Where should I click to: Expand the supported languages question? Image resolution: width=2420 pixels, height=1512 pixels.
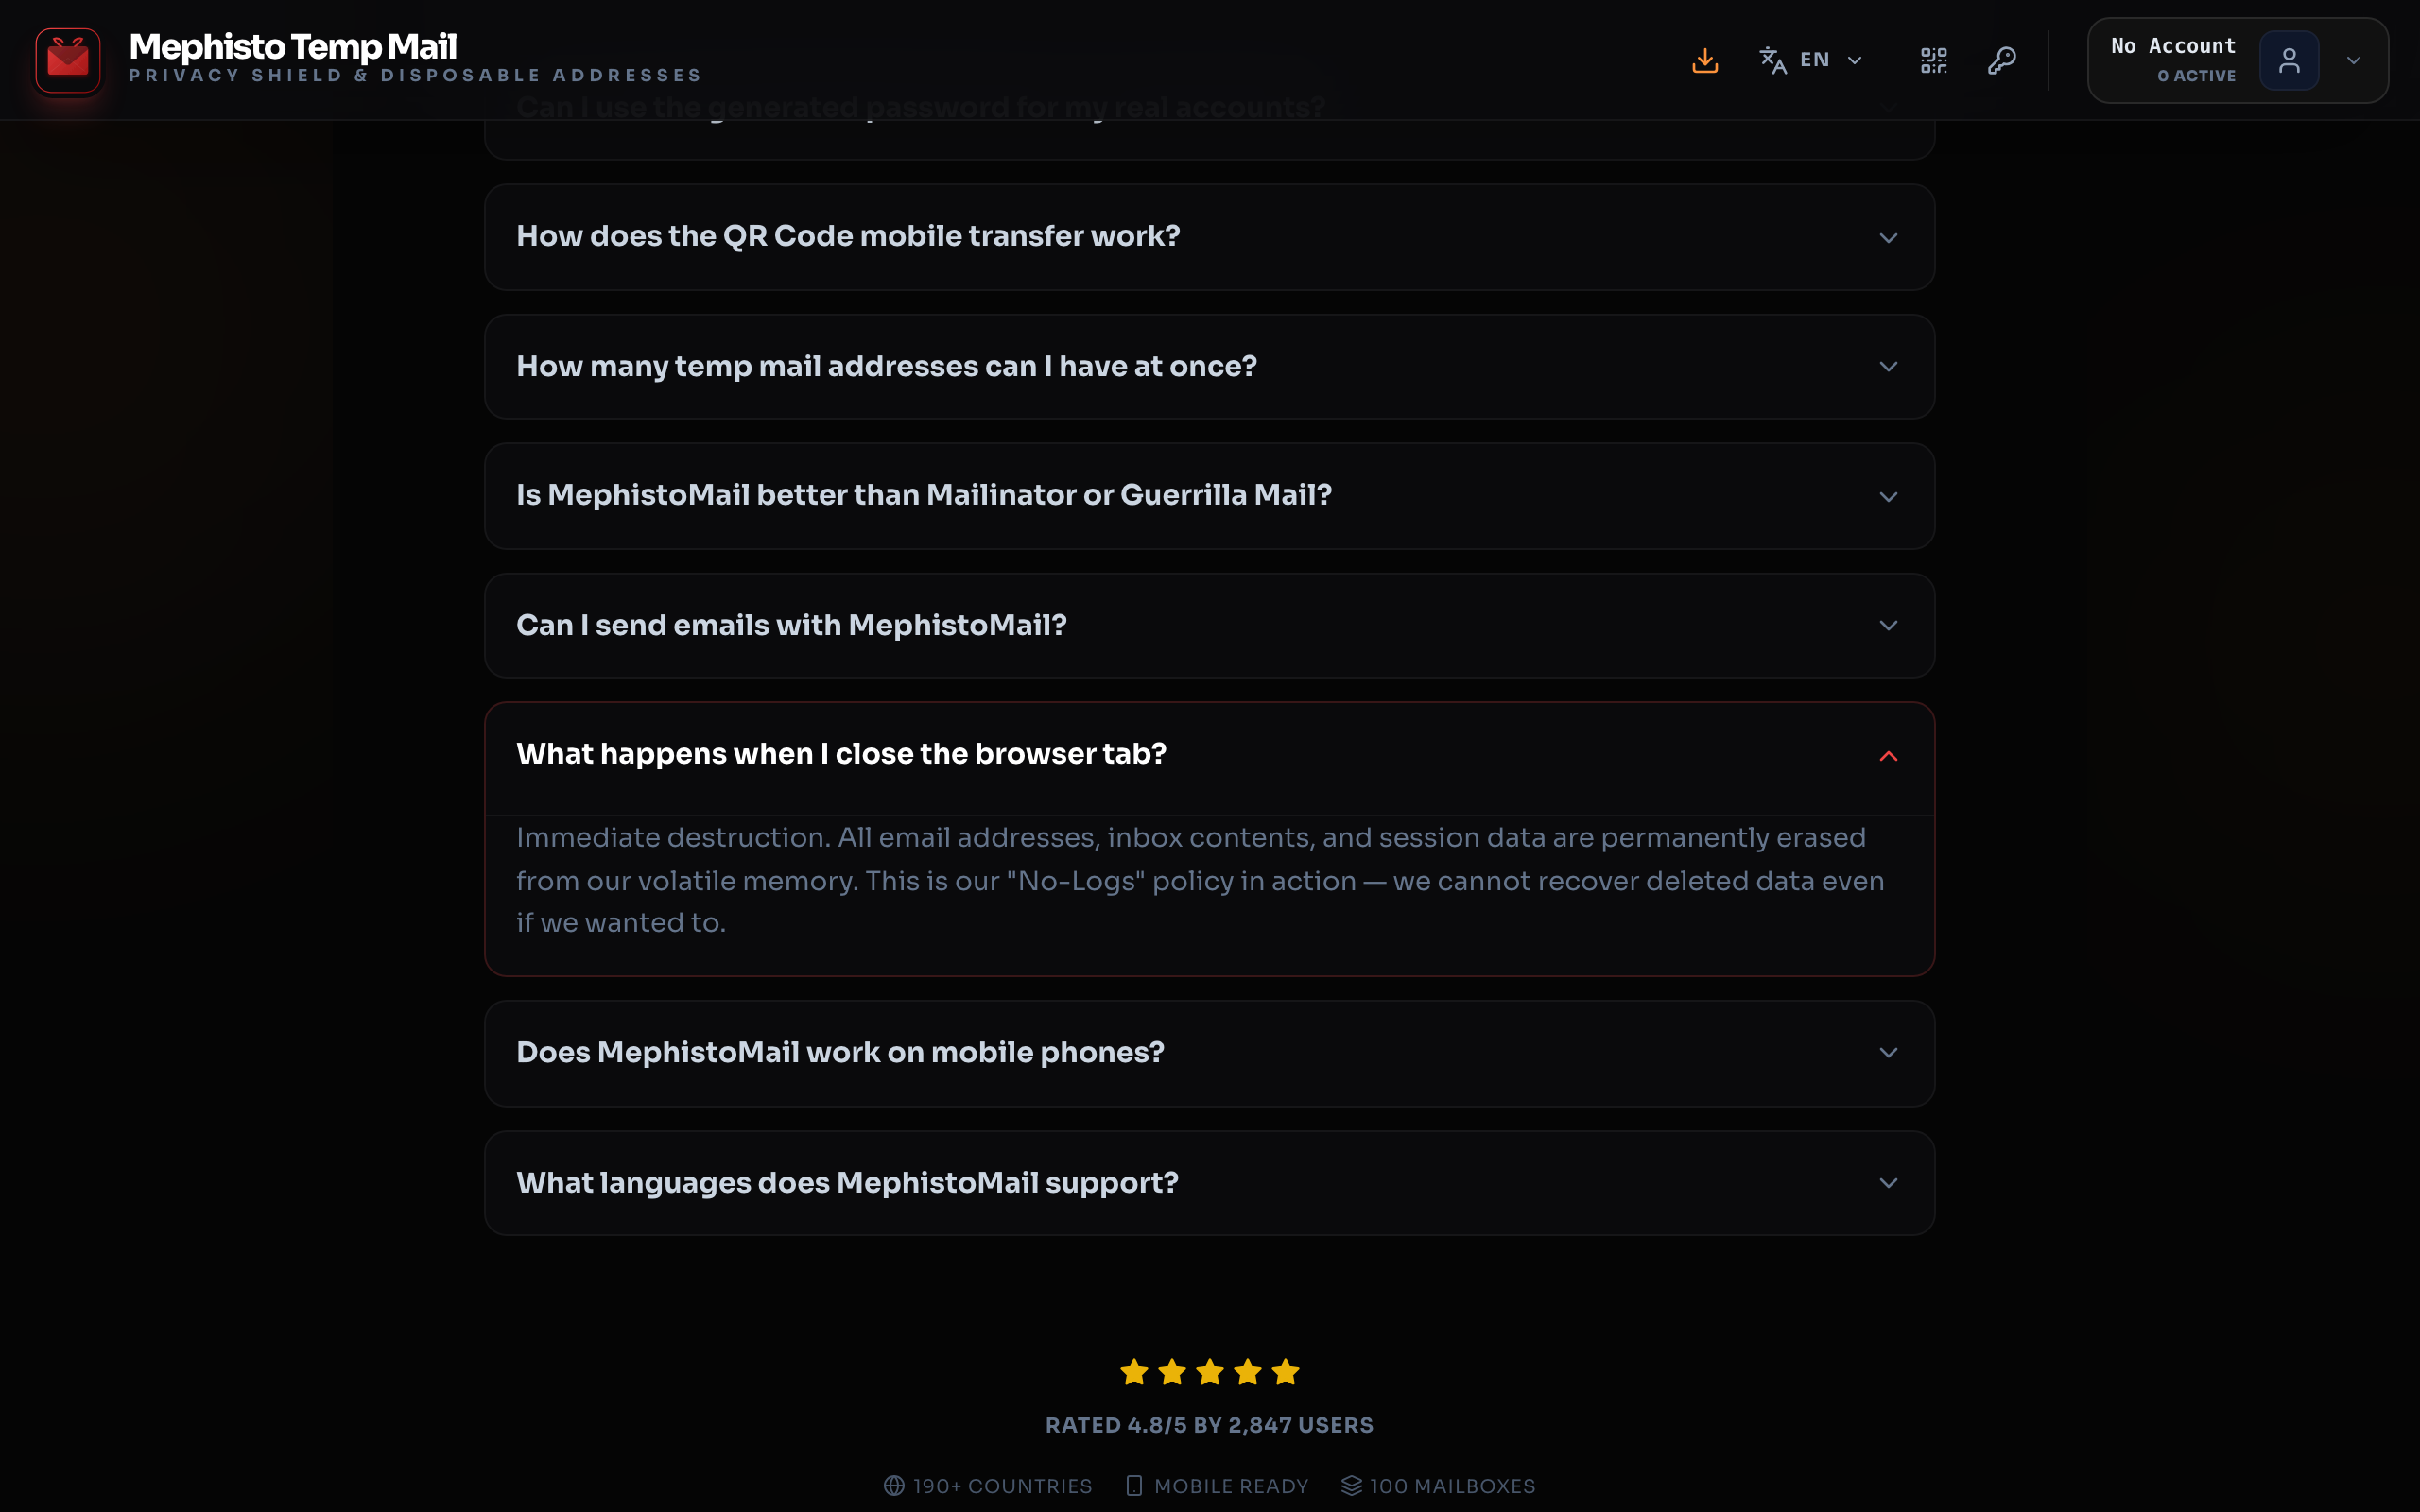(x=1209, y=1183)
